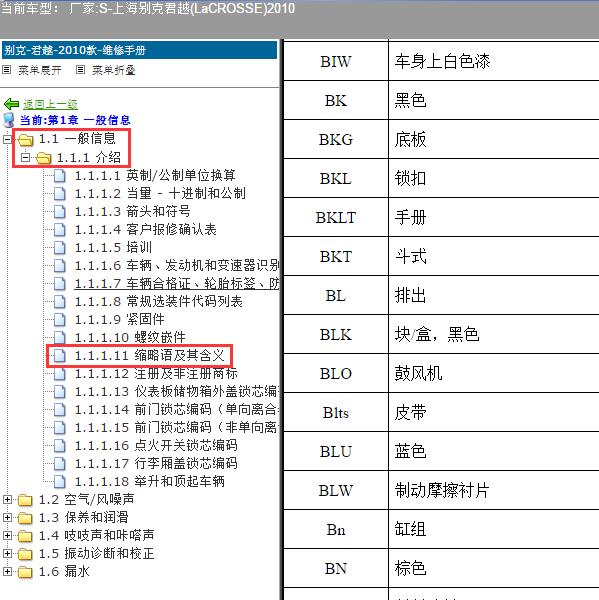The image size is (599, 600).
Task: Click the page icon of 1.1.1.5 培训
Action: pos(59,248)
